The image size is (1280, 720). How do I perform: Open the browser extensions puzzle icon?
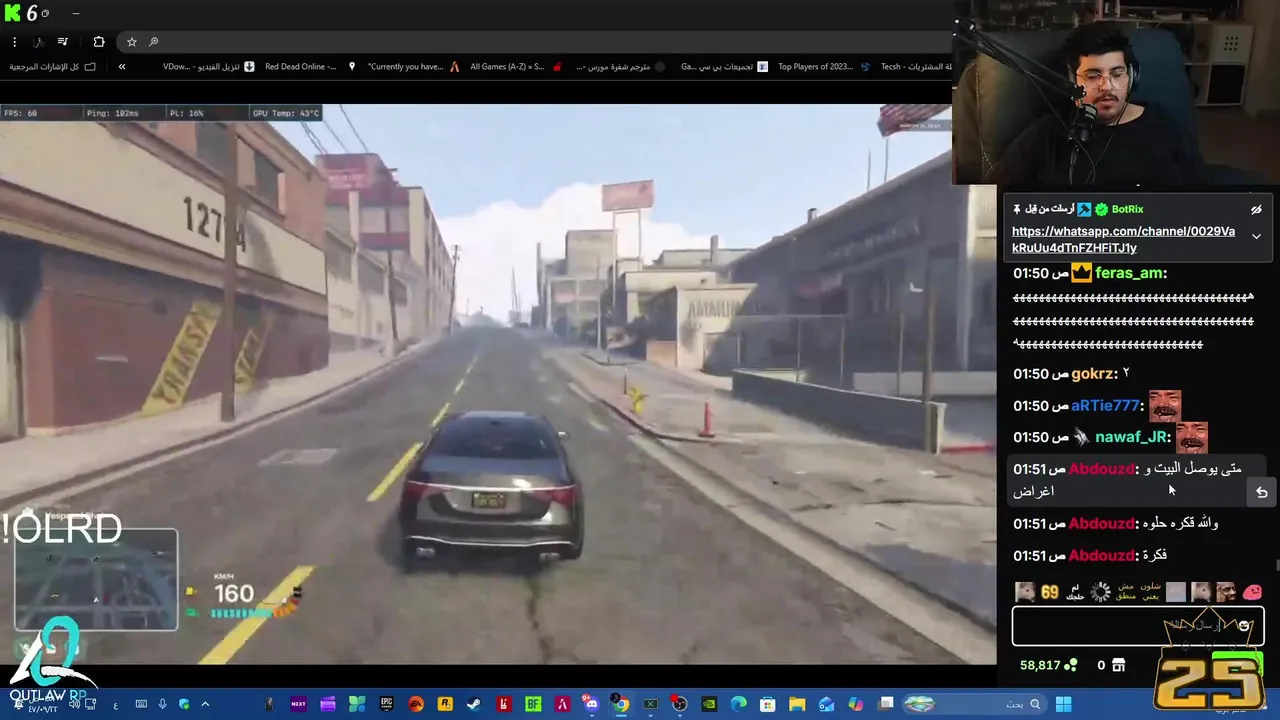[x=98, y=42]
